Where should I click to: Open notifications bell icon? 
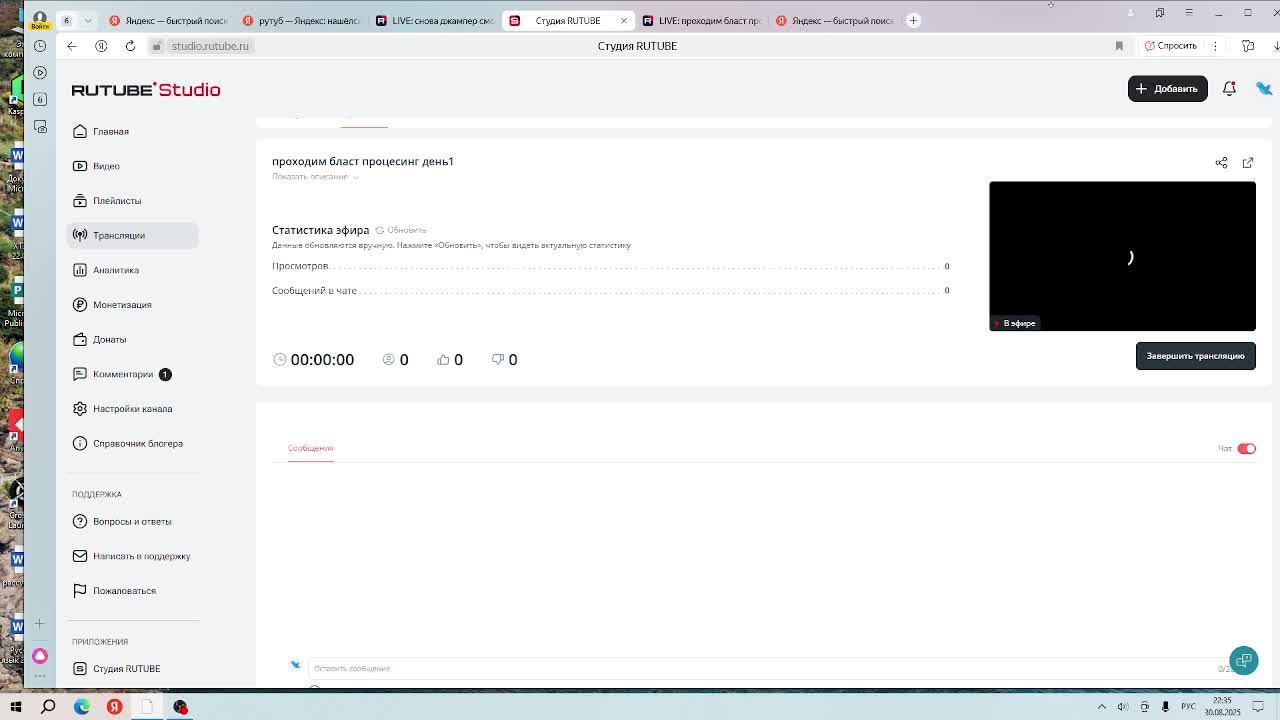pos(1229,88)
